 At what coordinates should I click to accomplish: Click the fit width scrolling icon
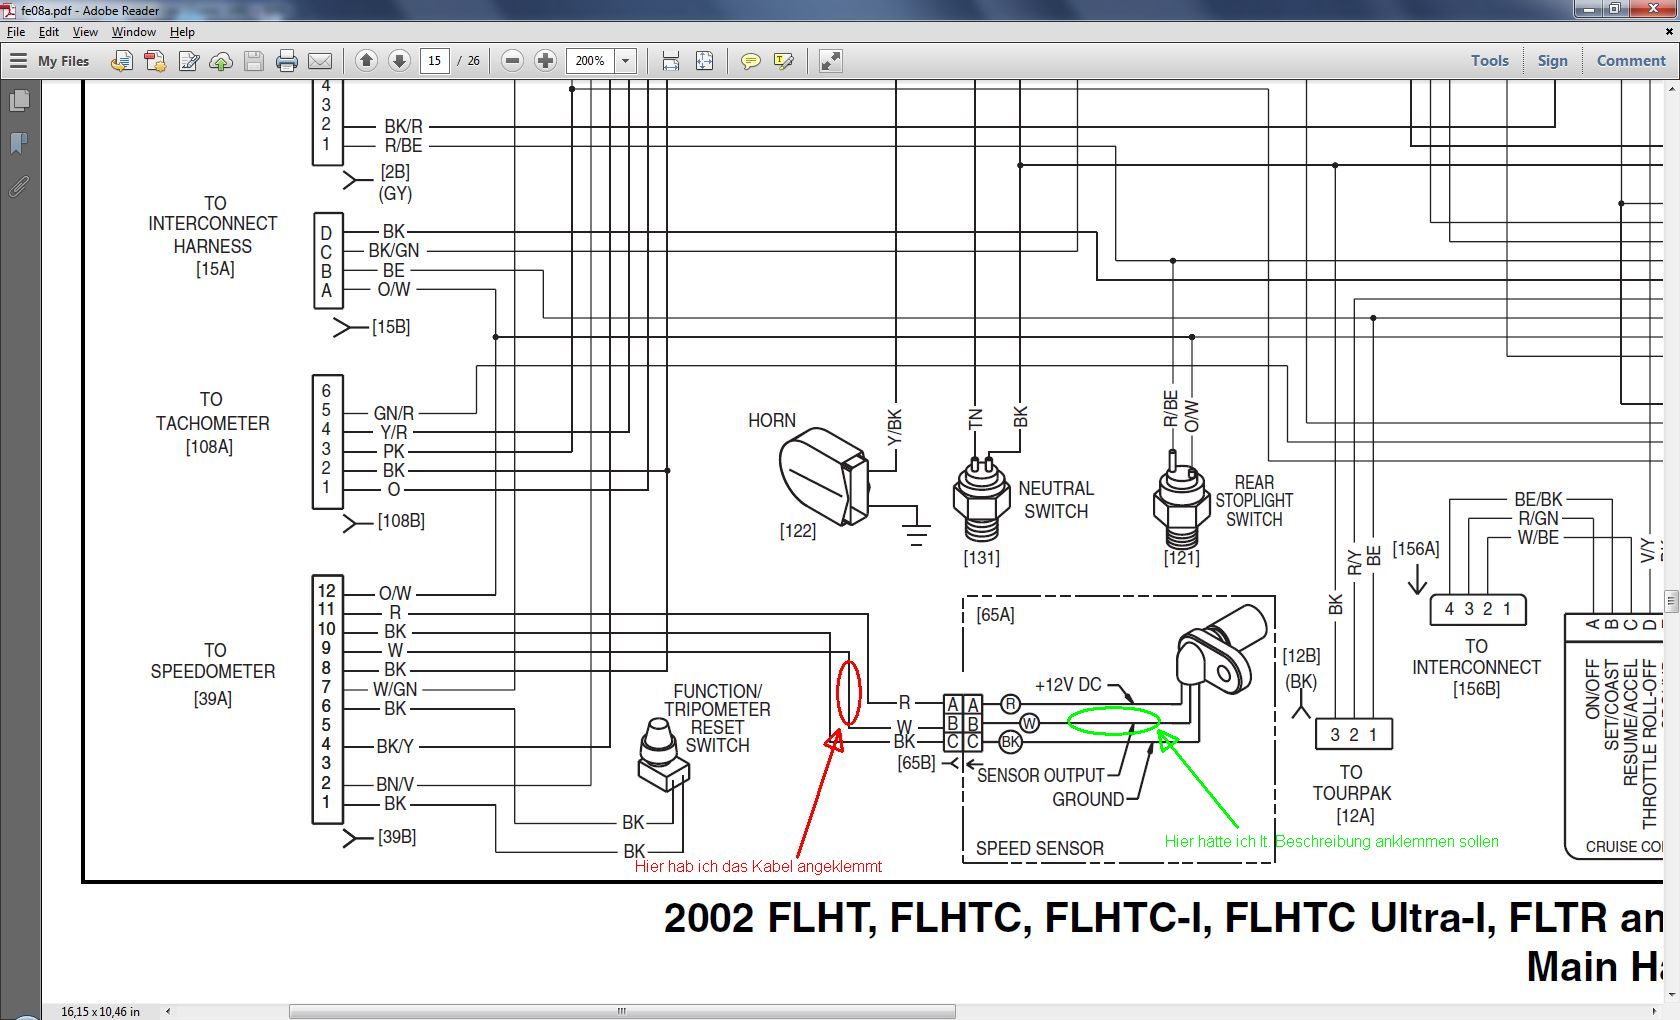(671, 61)
